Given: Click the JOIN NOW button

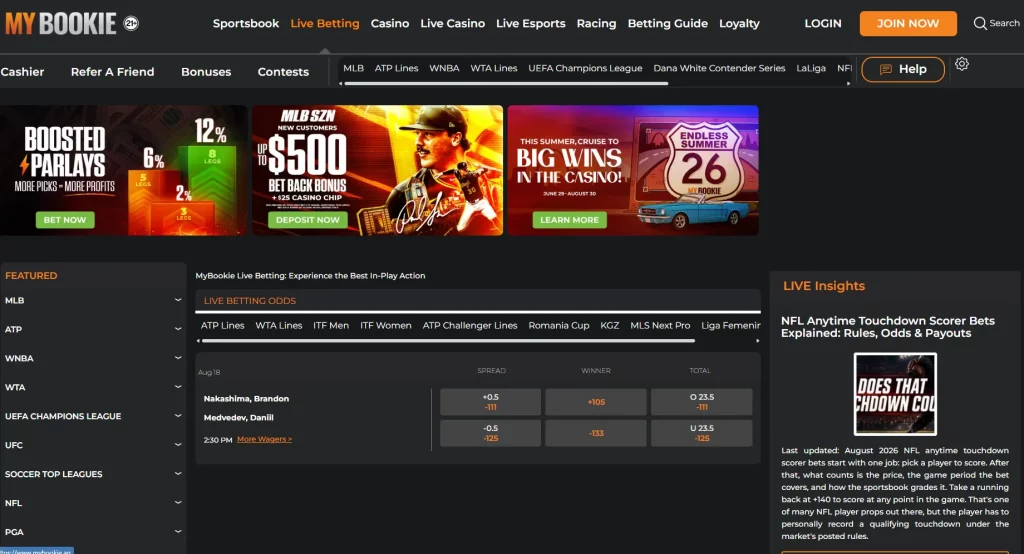Looking at the screenshot, I should [x=908, y=24].
